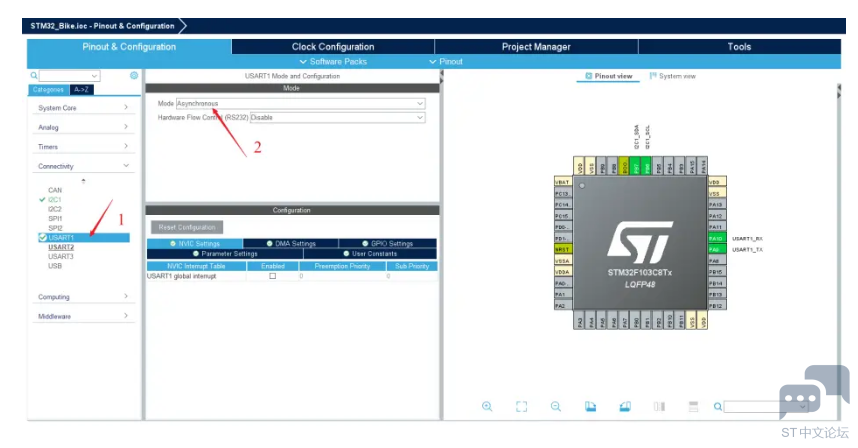Click the peripheral search magnifier icon
The image size is (858, 448).
(x=34, y=75)
